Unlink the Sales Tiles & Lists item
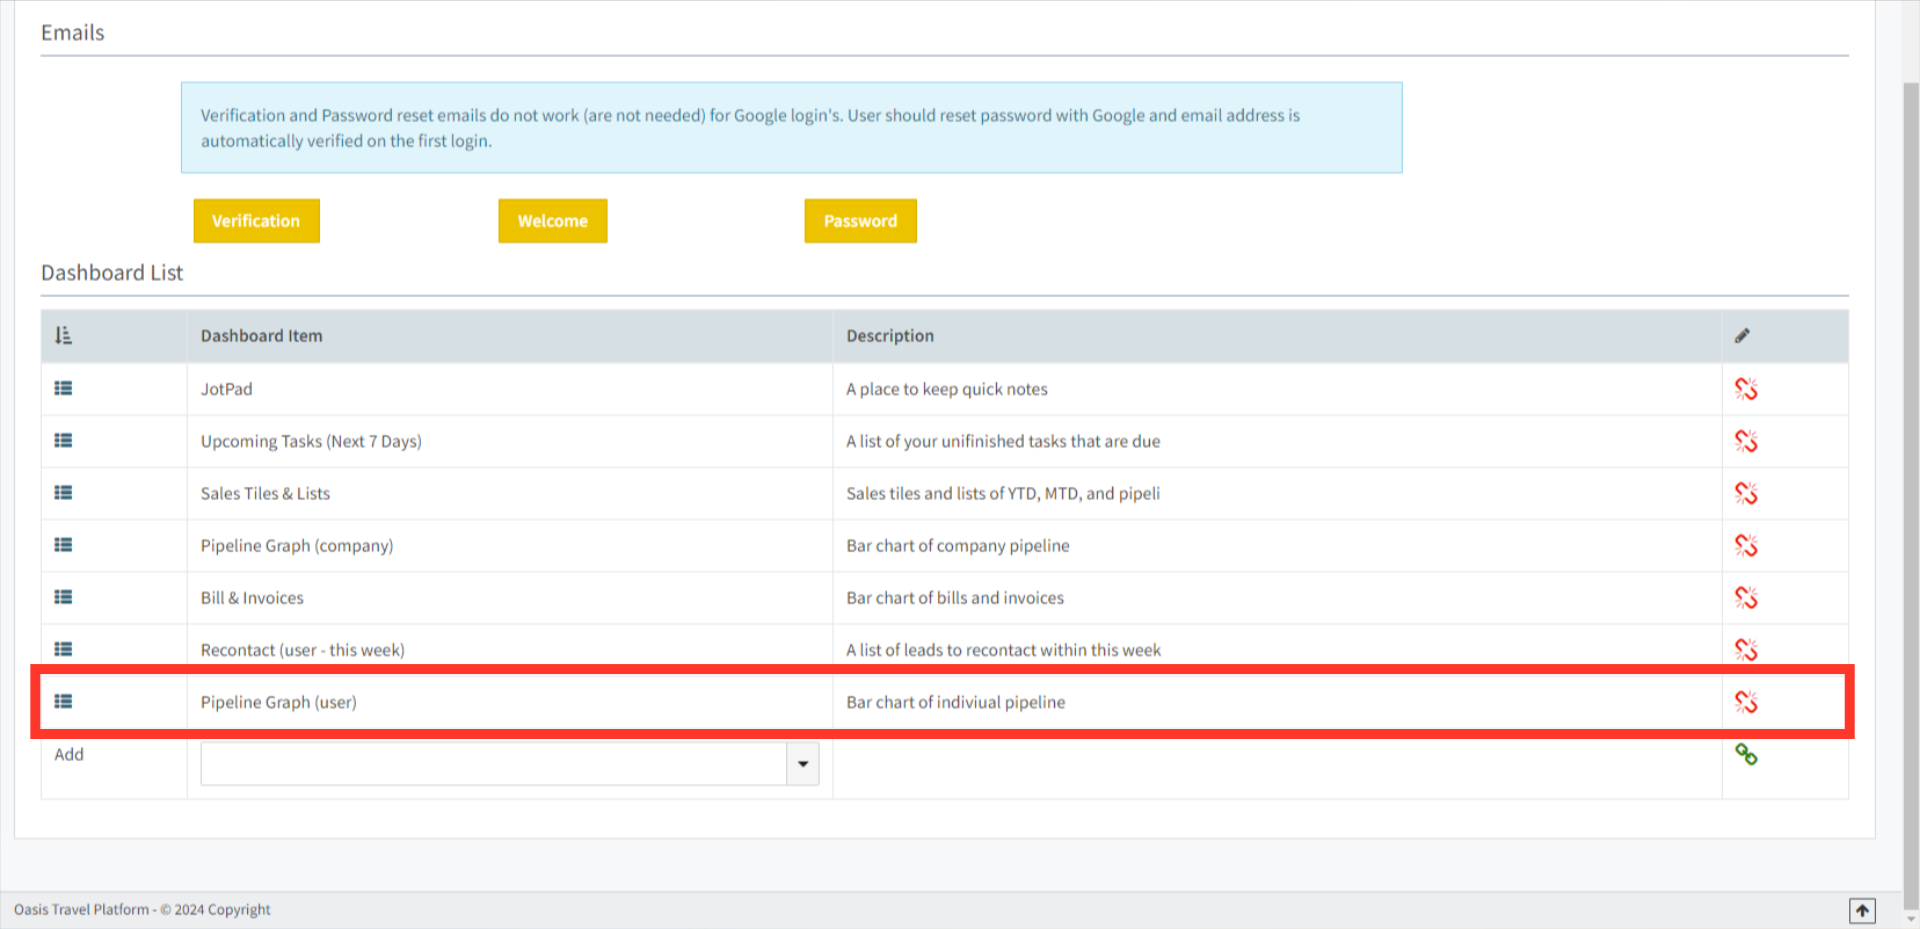Image resolution: width=1920 pixels, height=929 pixels. 1747,493
